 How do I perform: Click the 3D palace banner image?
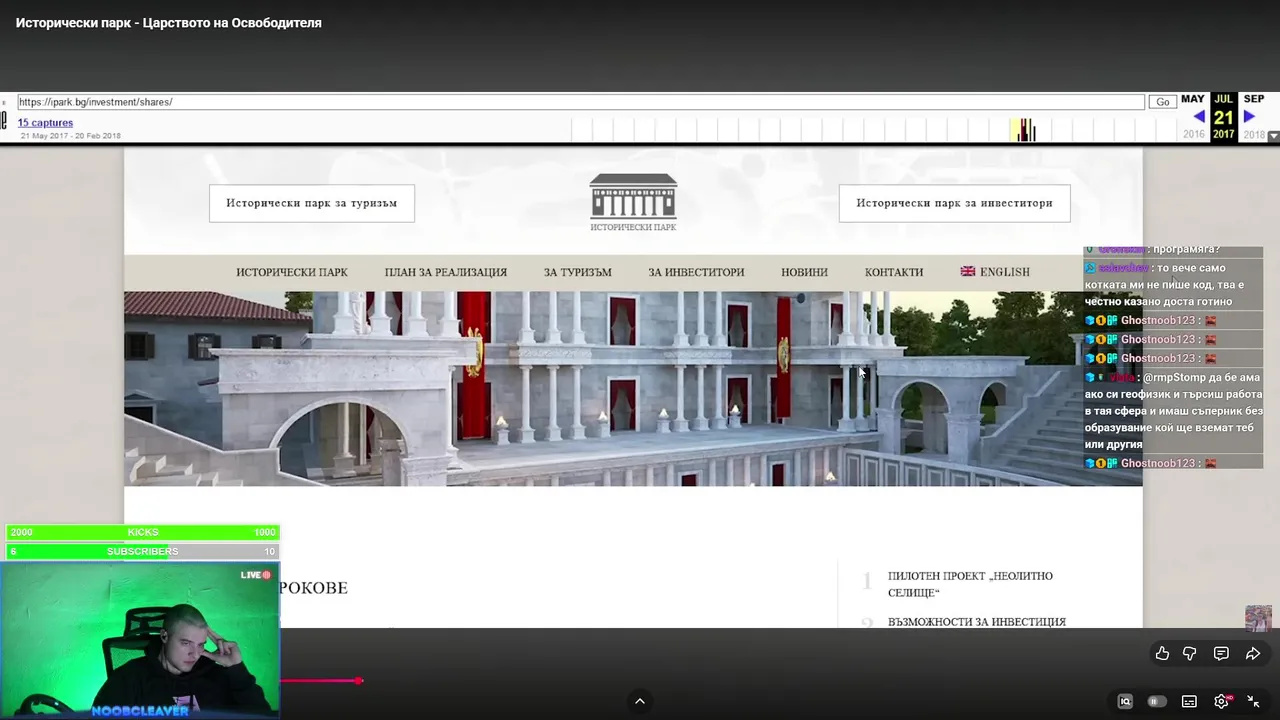coord(633,389)
